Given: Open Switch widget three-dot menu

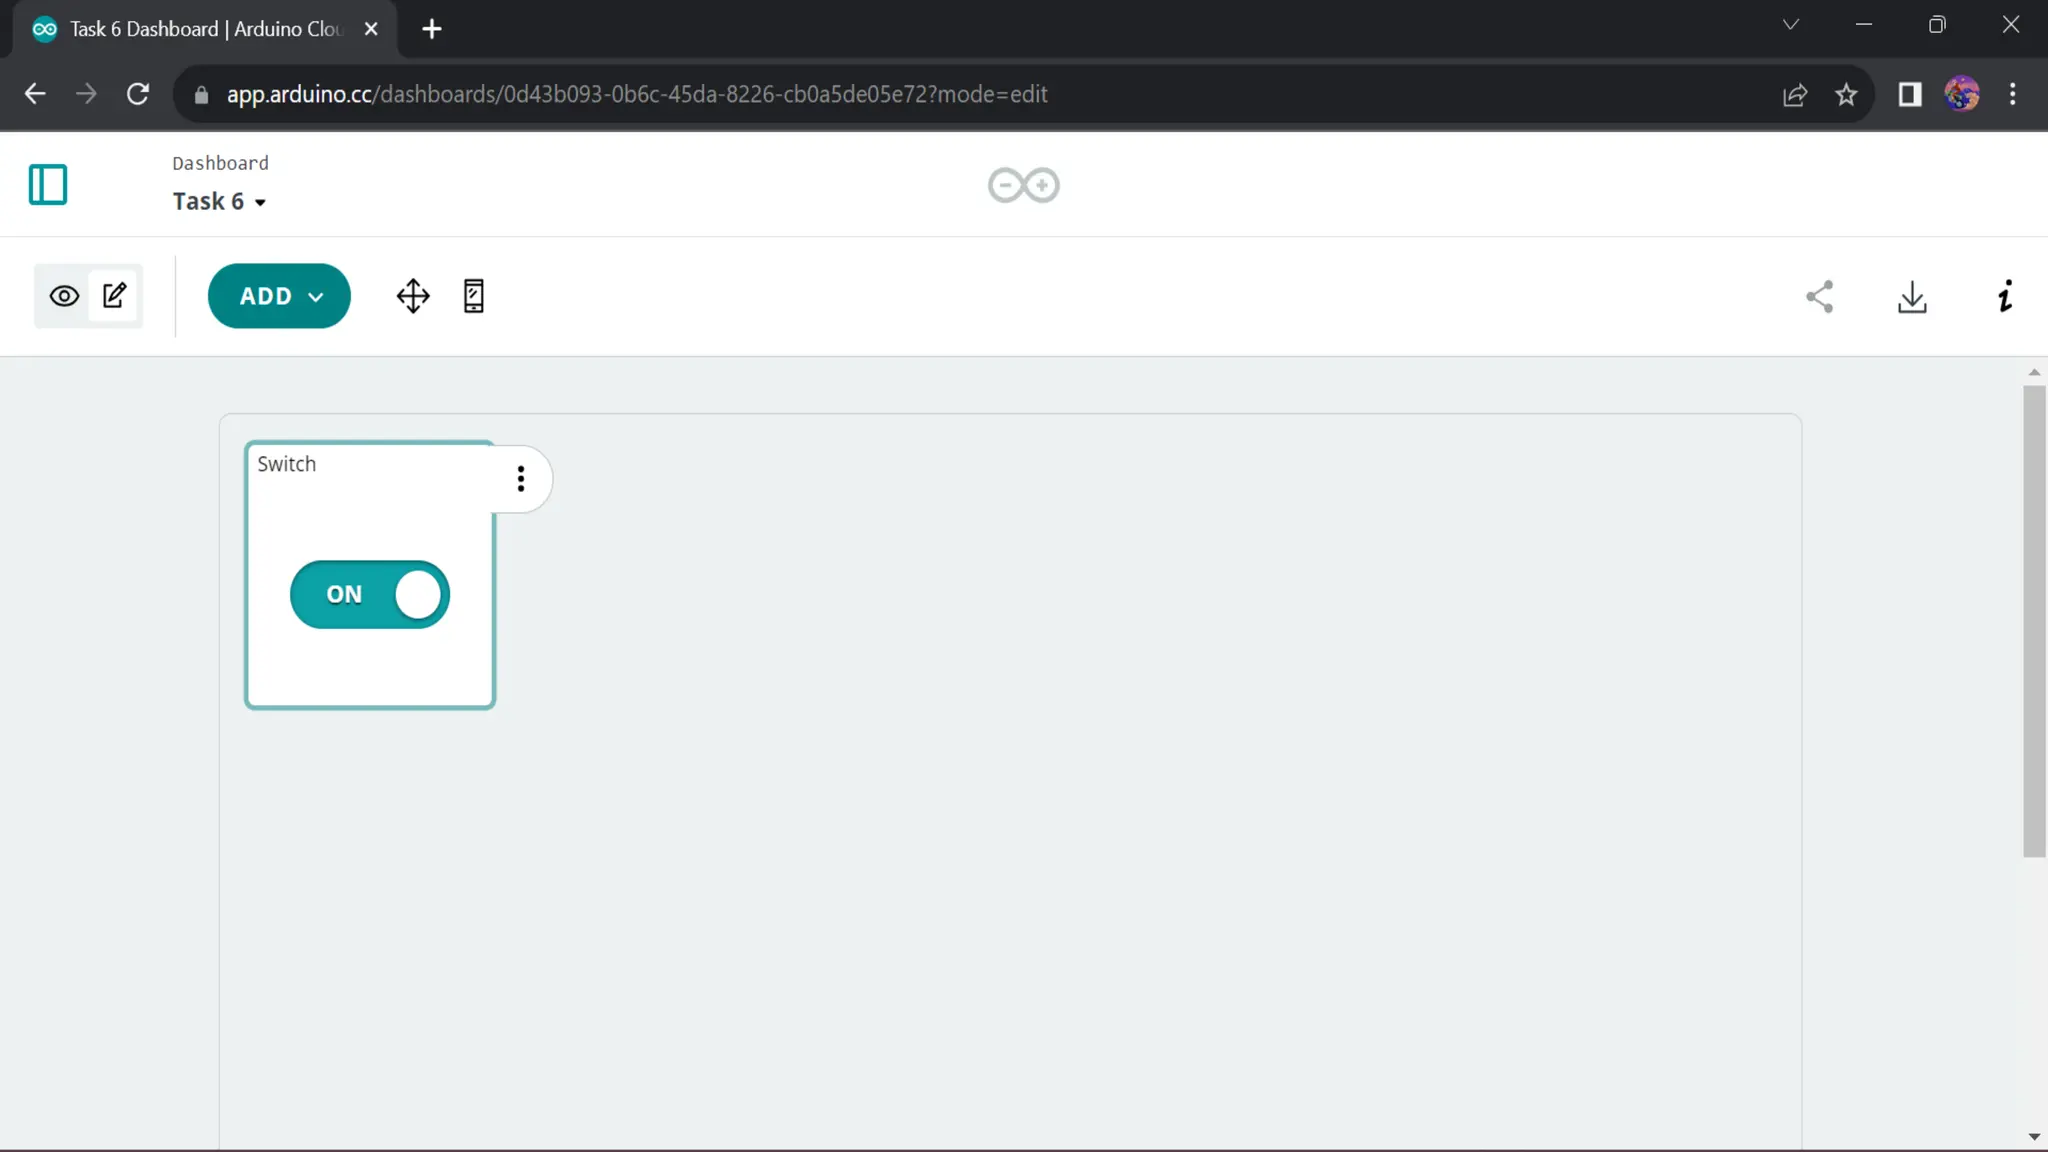Looking at the screenshot, I should tap(521, 479).
